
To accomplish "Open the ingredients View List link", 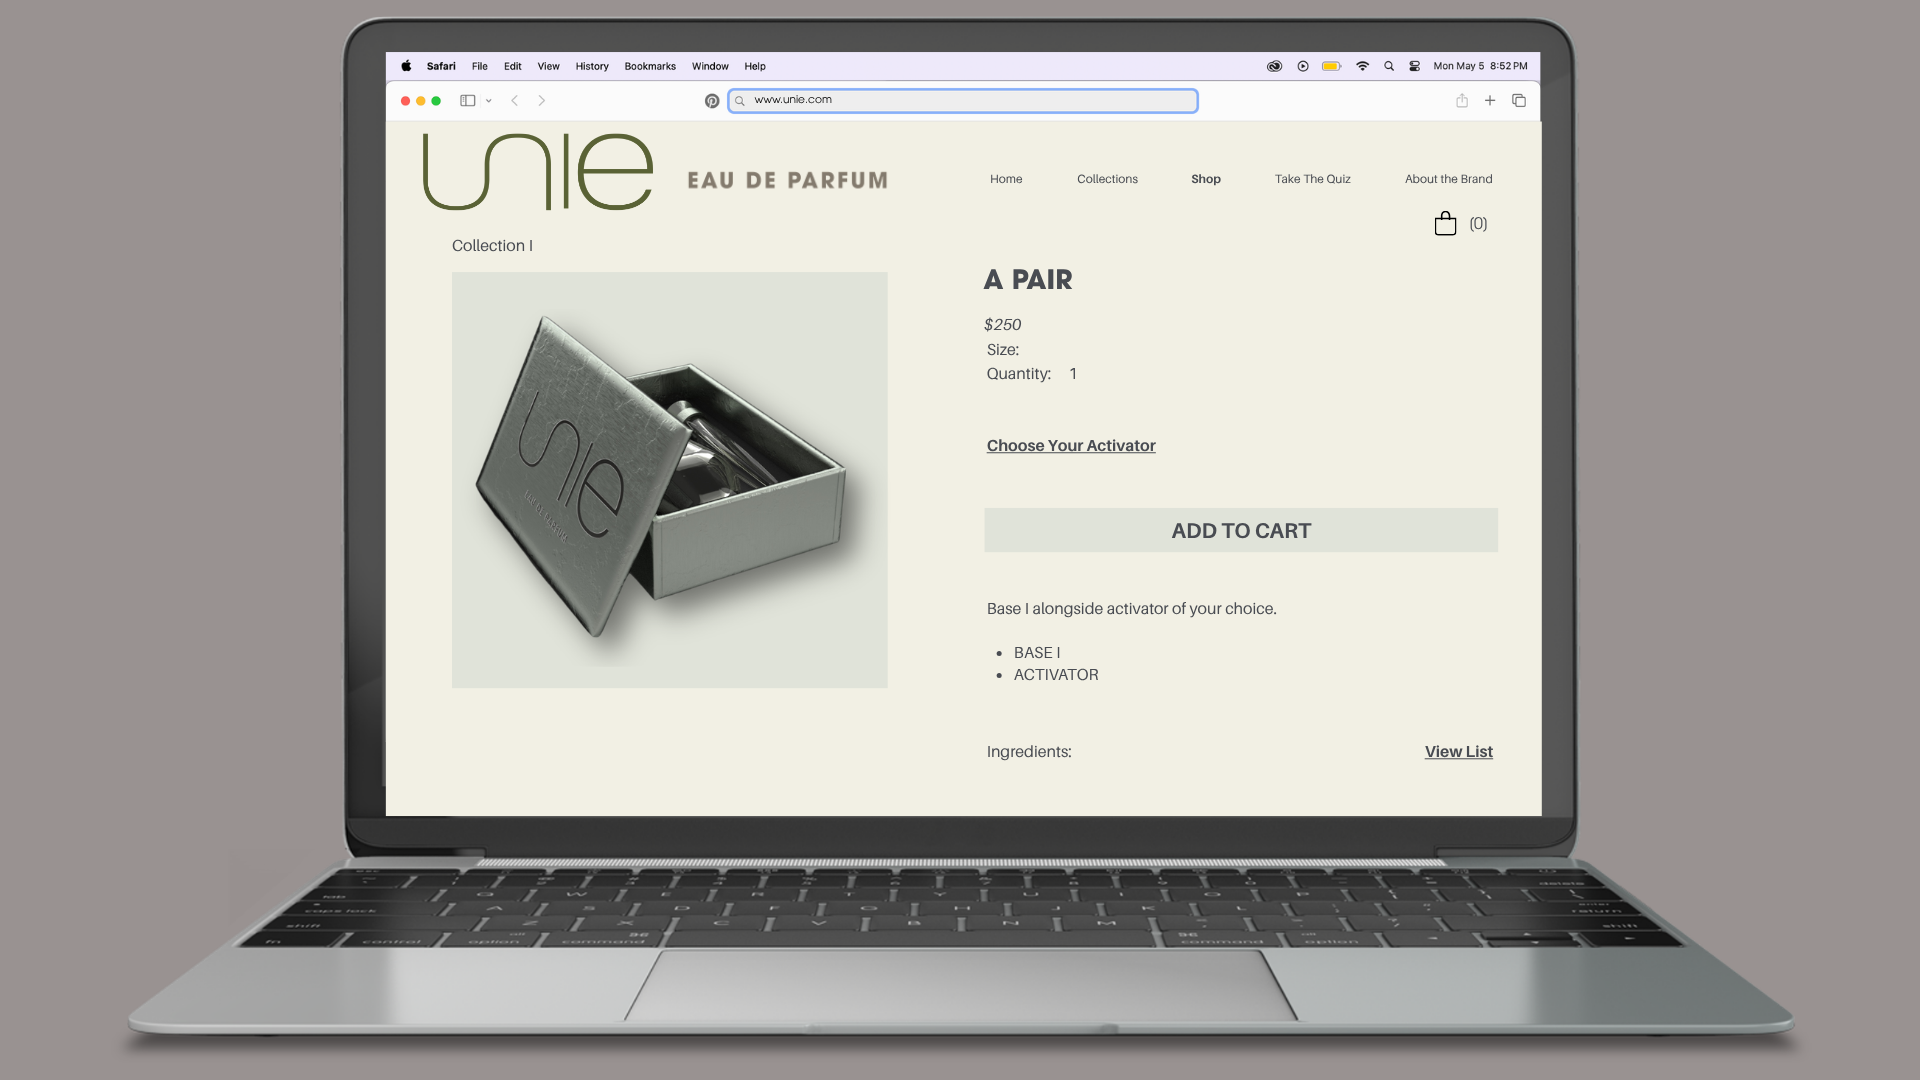I will [x=1458, y=752].
